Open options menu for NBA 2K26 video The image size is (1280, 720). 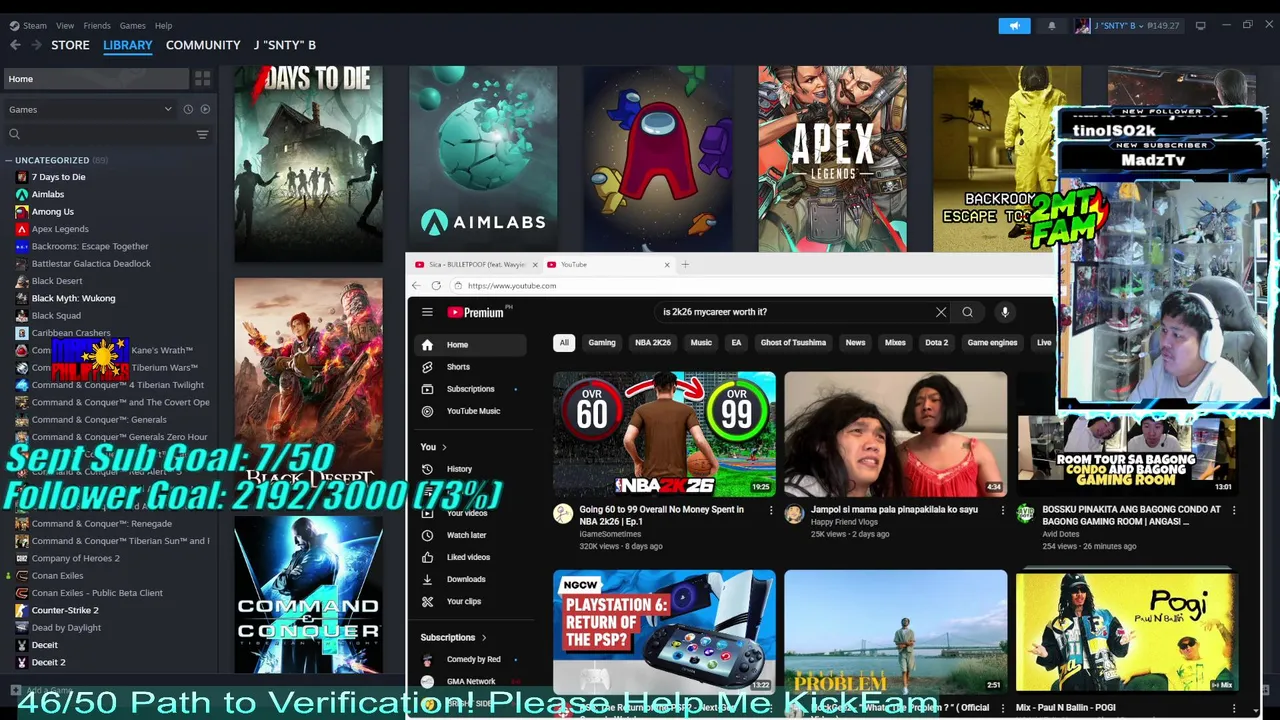770,510
